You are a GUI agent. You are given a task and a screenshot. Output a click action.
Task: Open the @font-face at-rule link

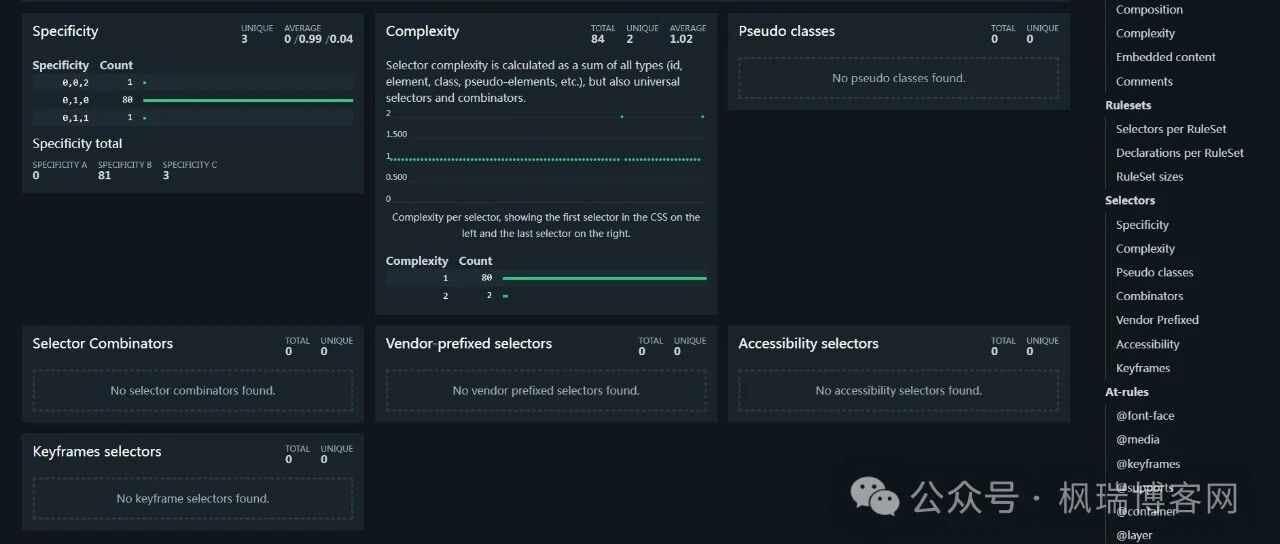click(1145, 416)
